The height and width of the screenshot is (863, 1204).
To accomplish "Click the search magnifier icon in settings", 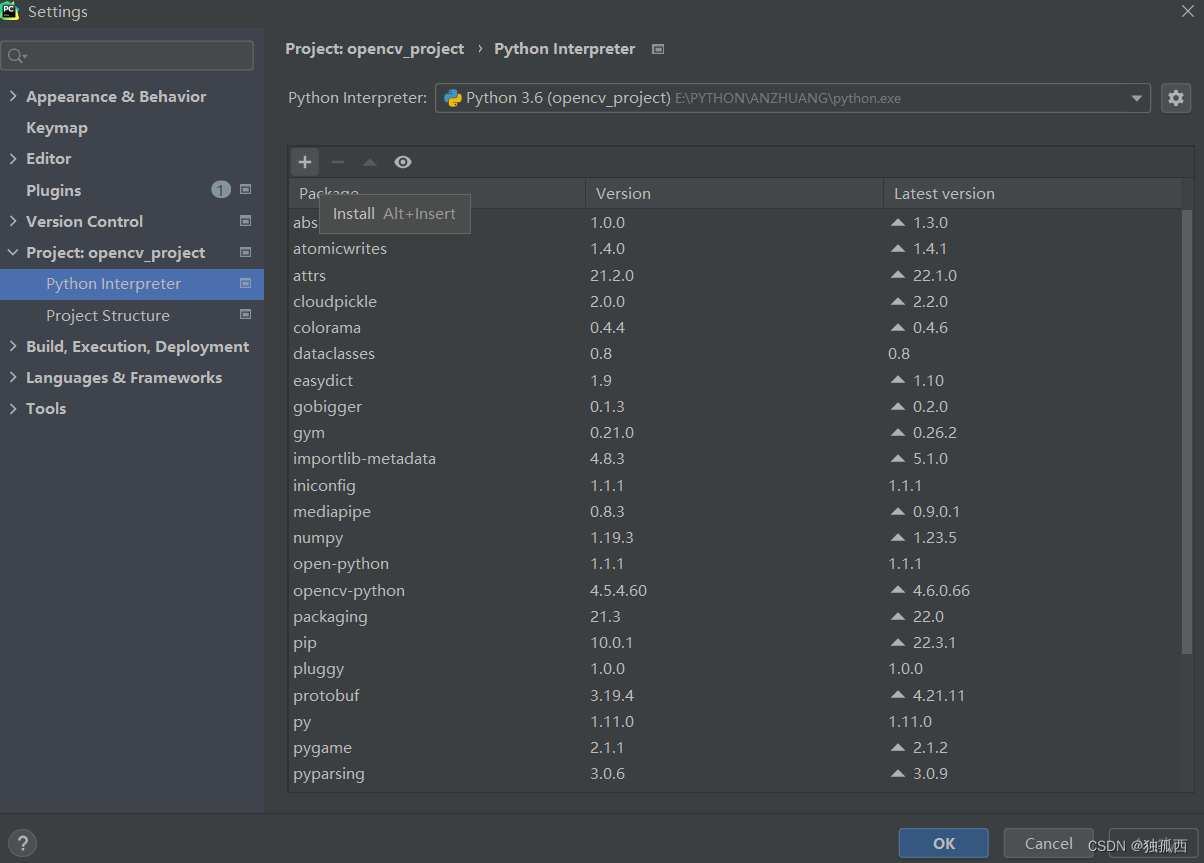I will 18,56.
